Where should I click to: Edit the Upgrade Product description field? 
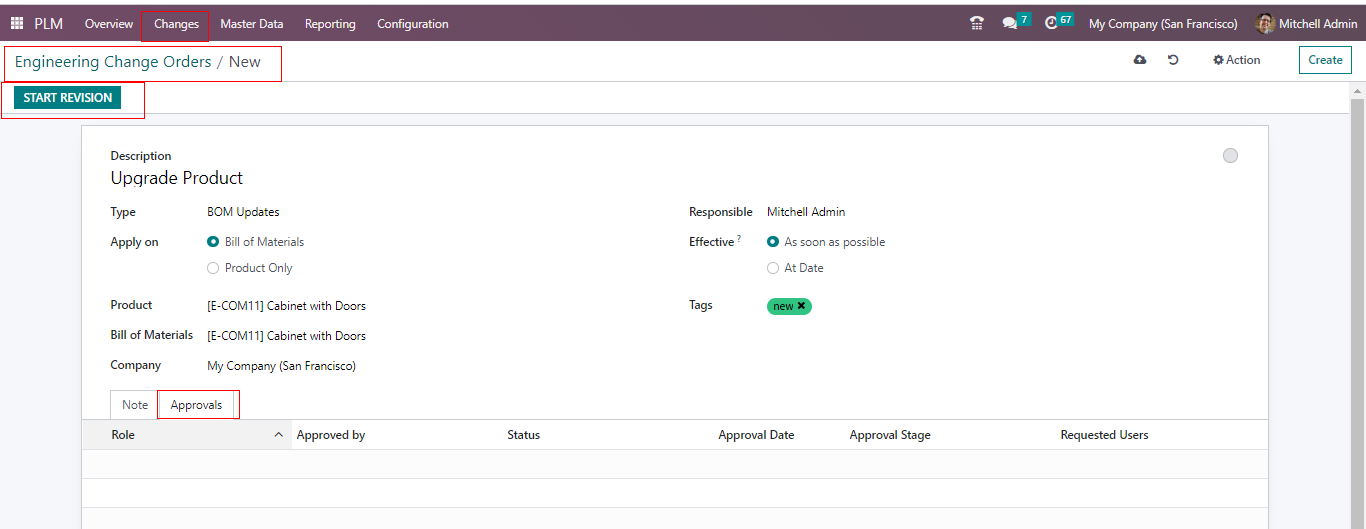[x=177, y=178]
